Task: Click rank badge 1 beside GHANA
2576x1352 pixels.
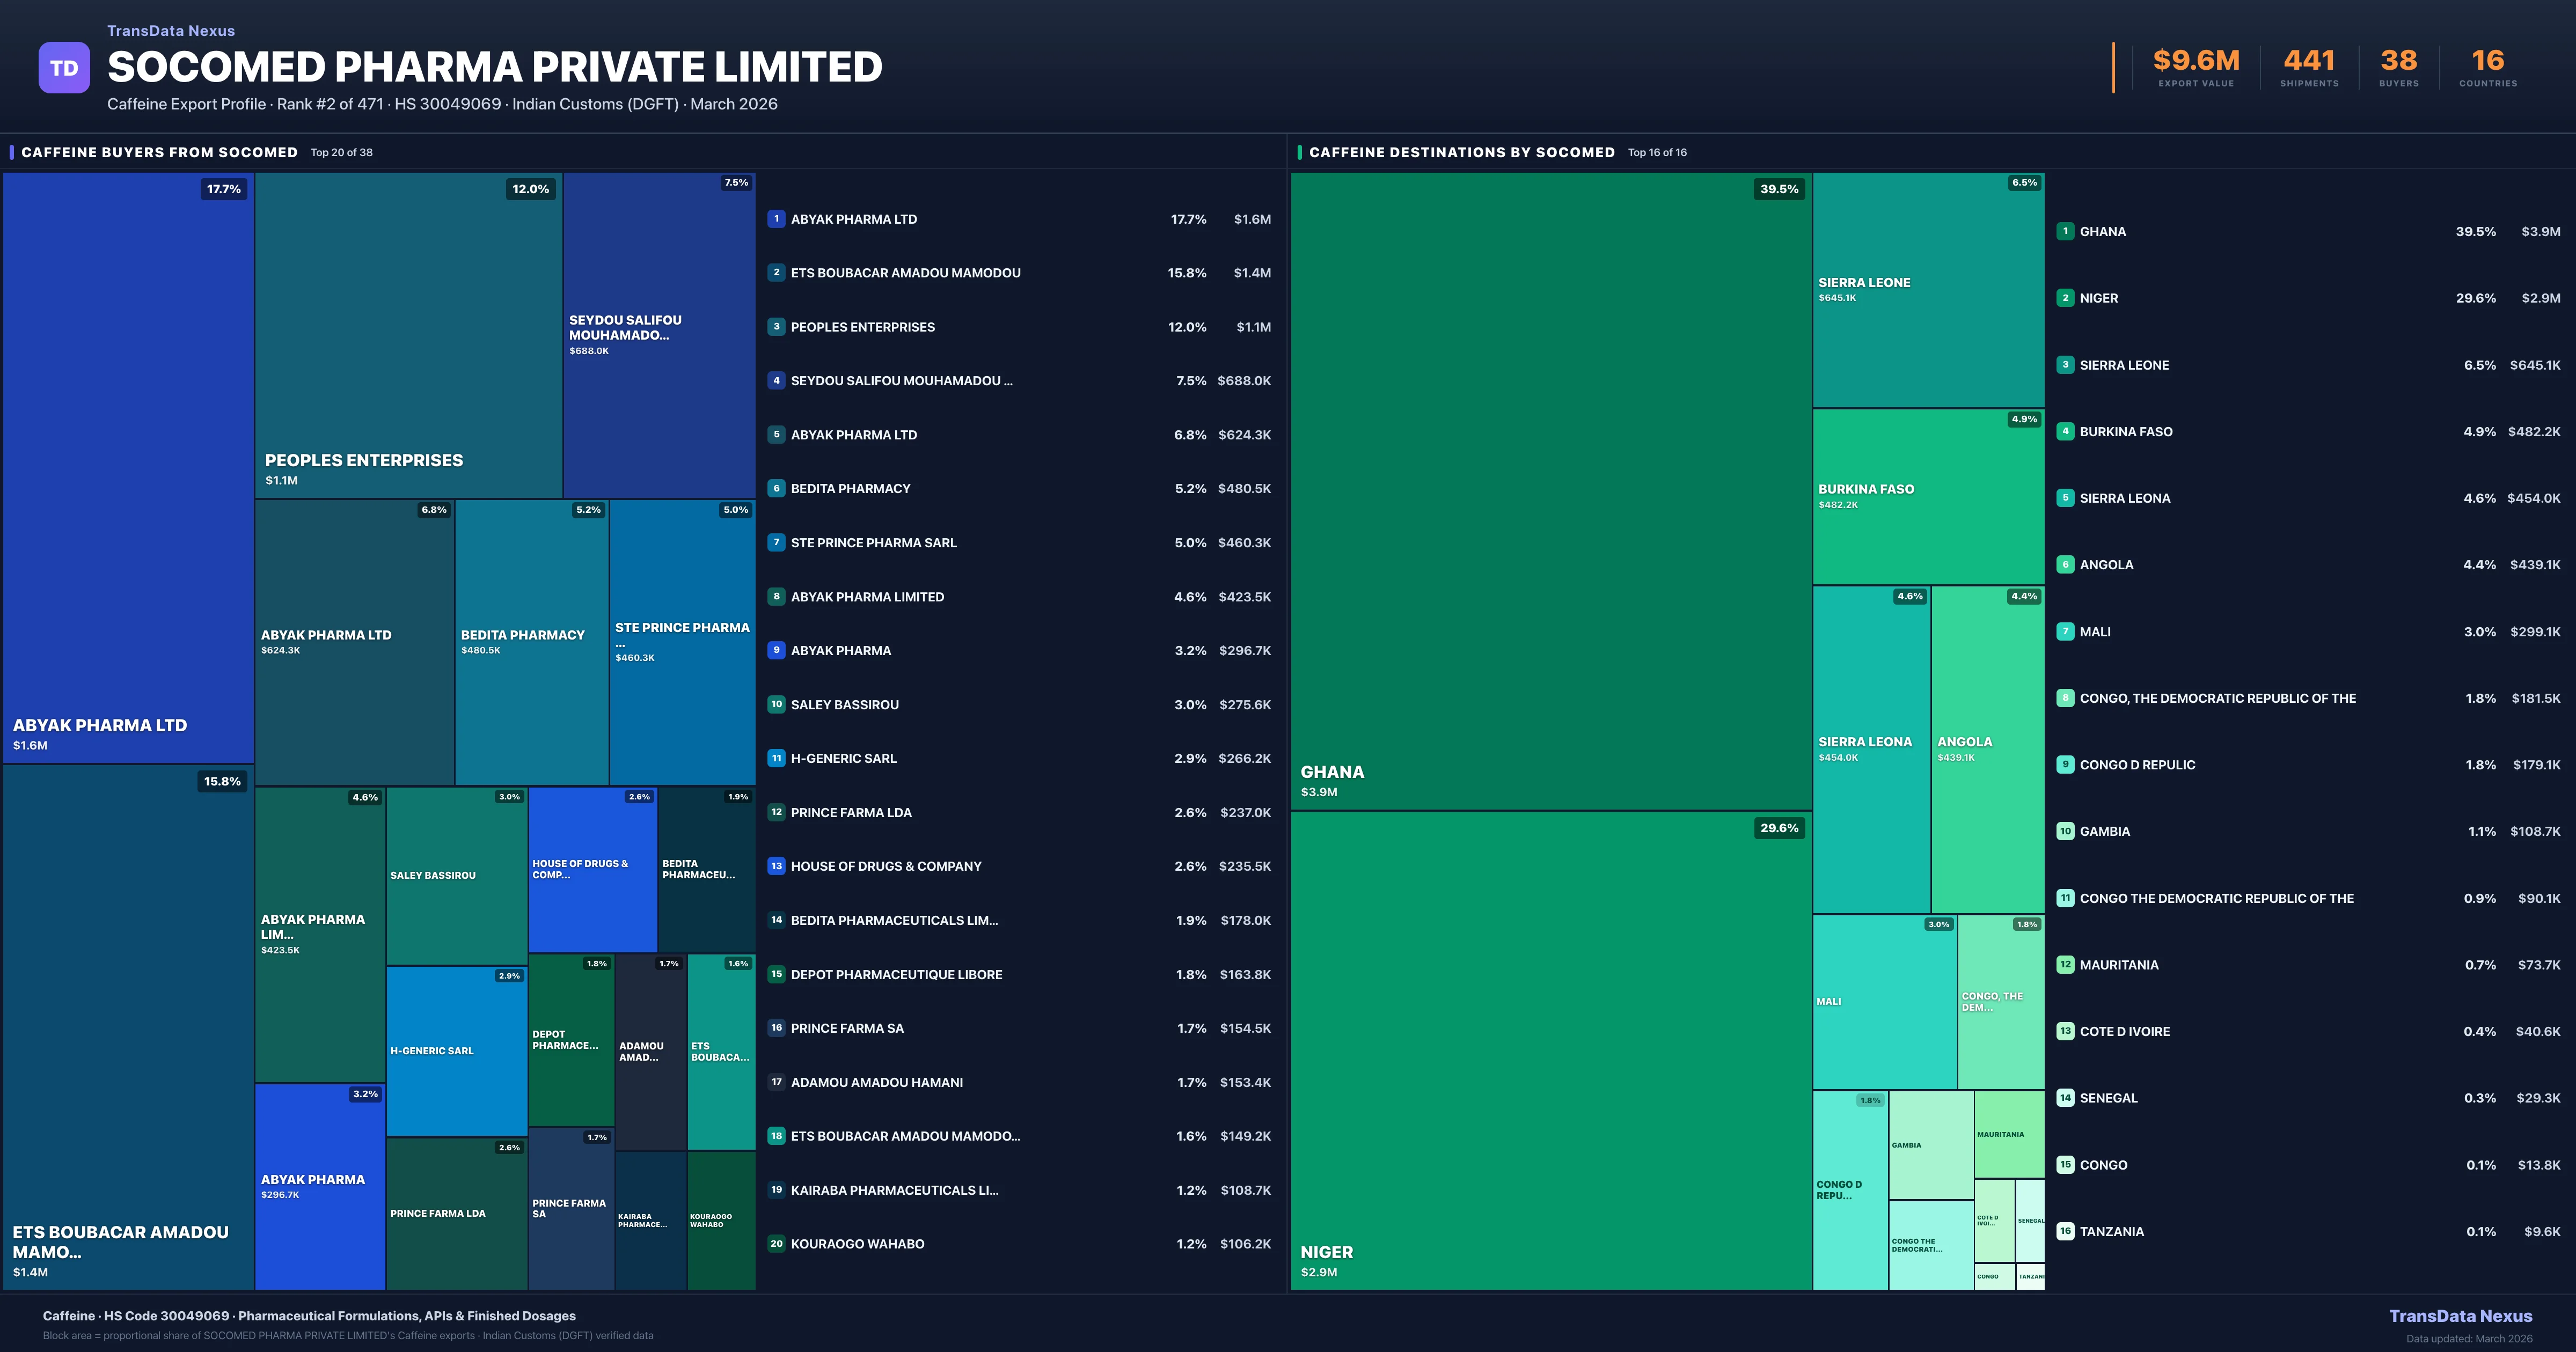Action: click(2065, 231)
